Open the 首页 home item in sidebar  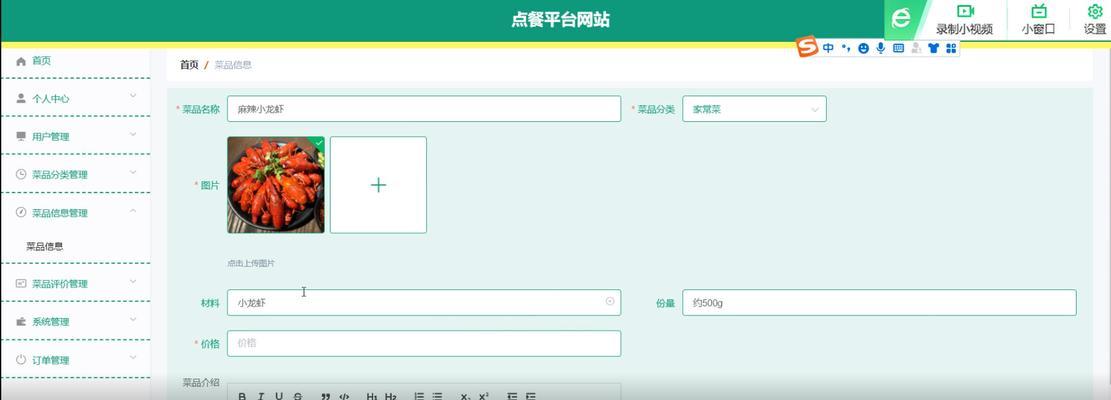pos(75,61)
